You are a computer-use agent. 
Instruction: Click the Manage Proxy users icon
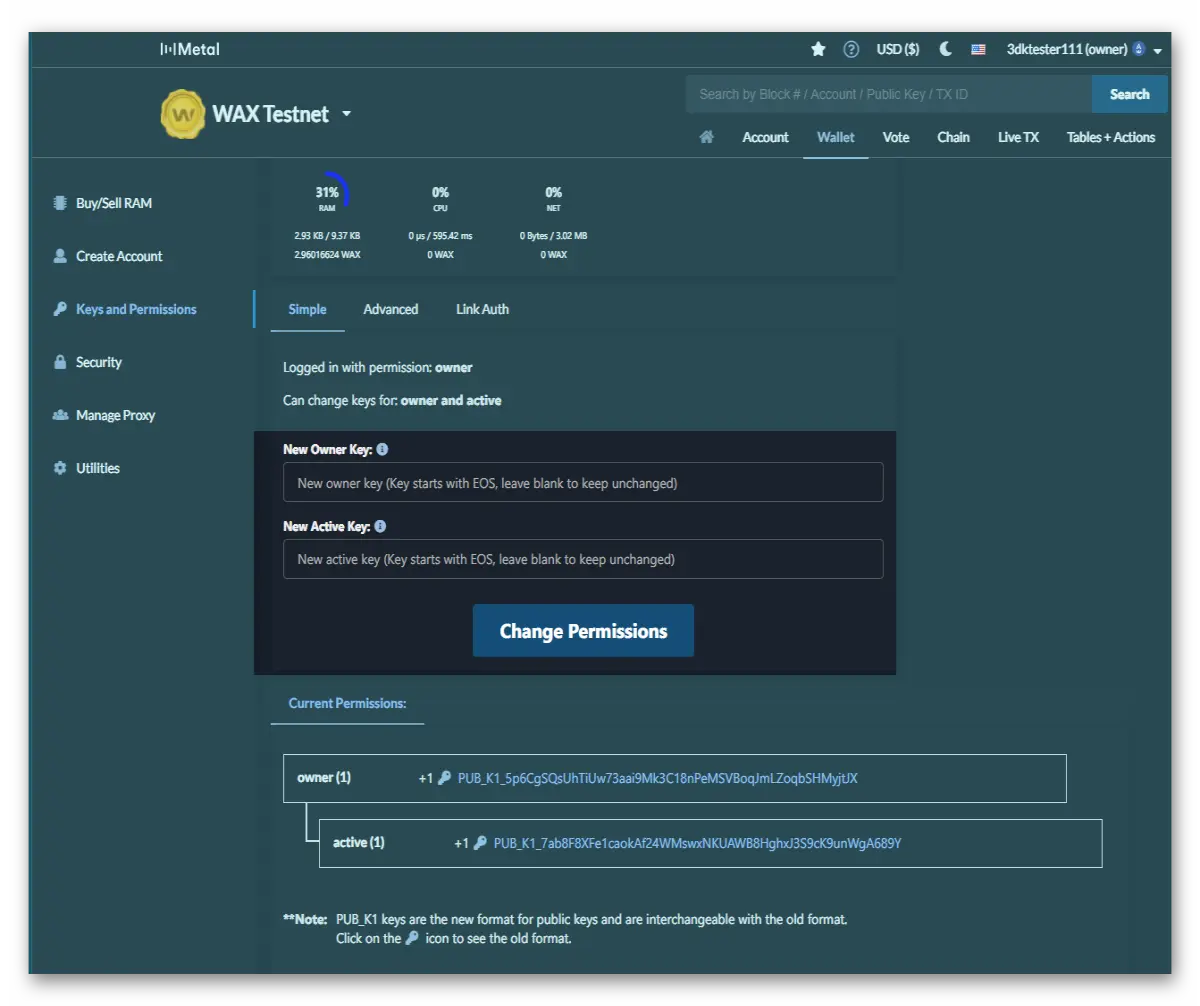click(x=60, y=415)
